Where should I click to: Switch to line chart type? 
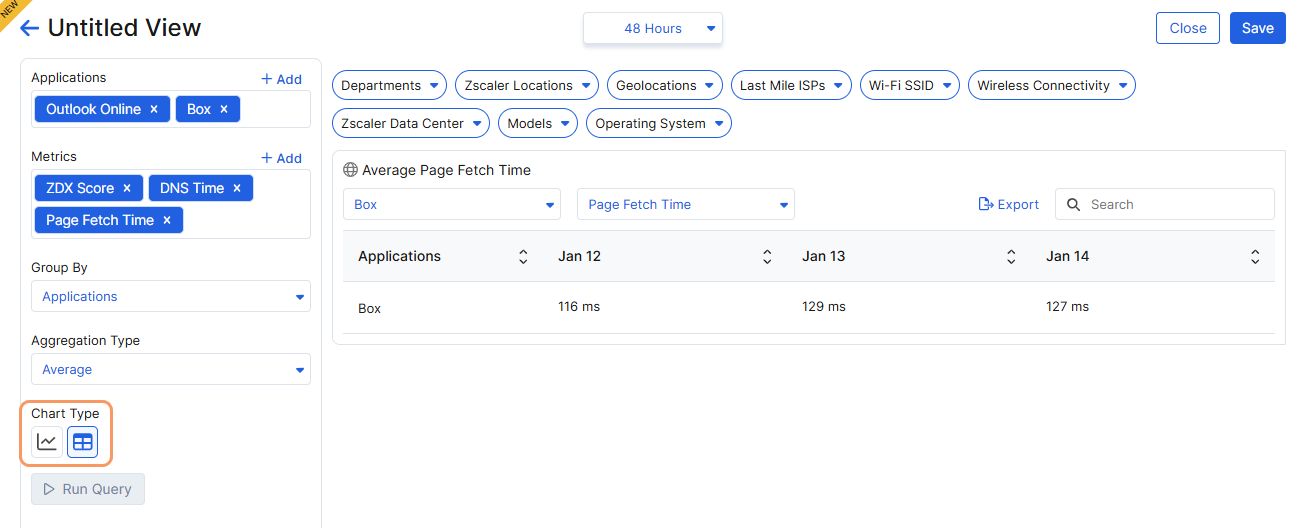point(47,442)
